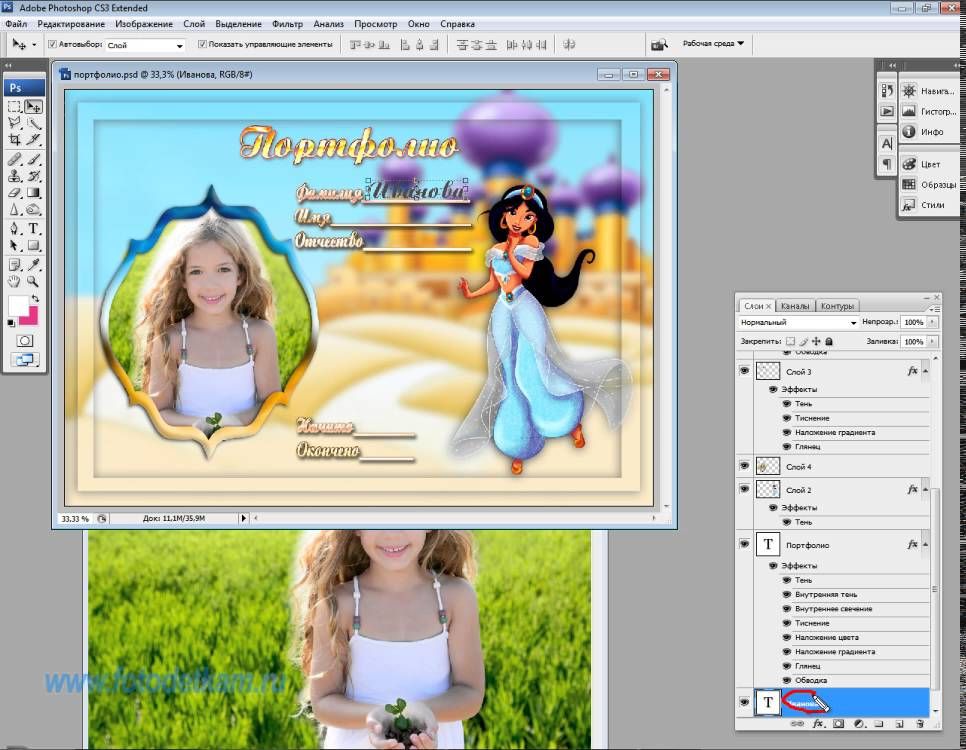Select the Sponge tool
The image size is (966, 750).
pos(33,210)
